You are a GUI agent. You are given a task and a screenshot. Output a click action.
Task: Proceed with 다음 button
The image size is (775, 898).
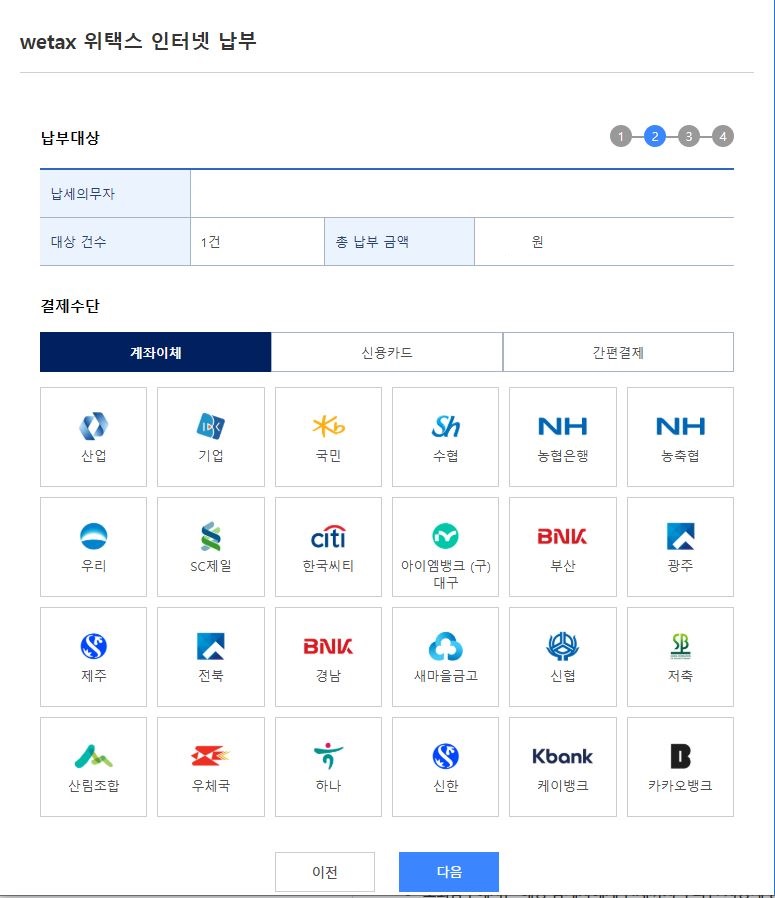click(449, 872)
